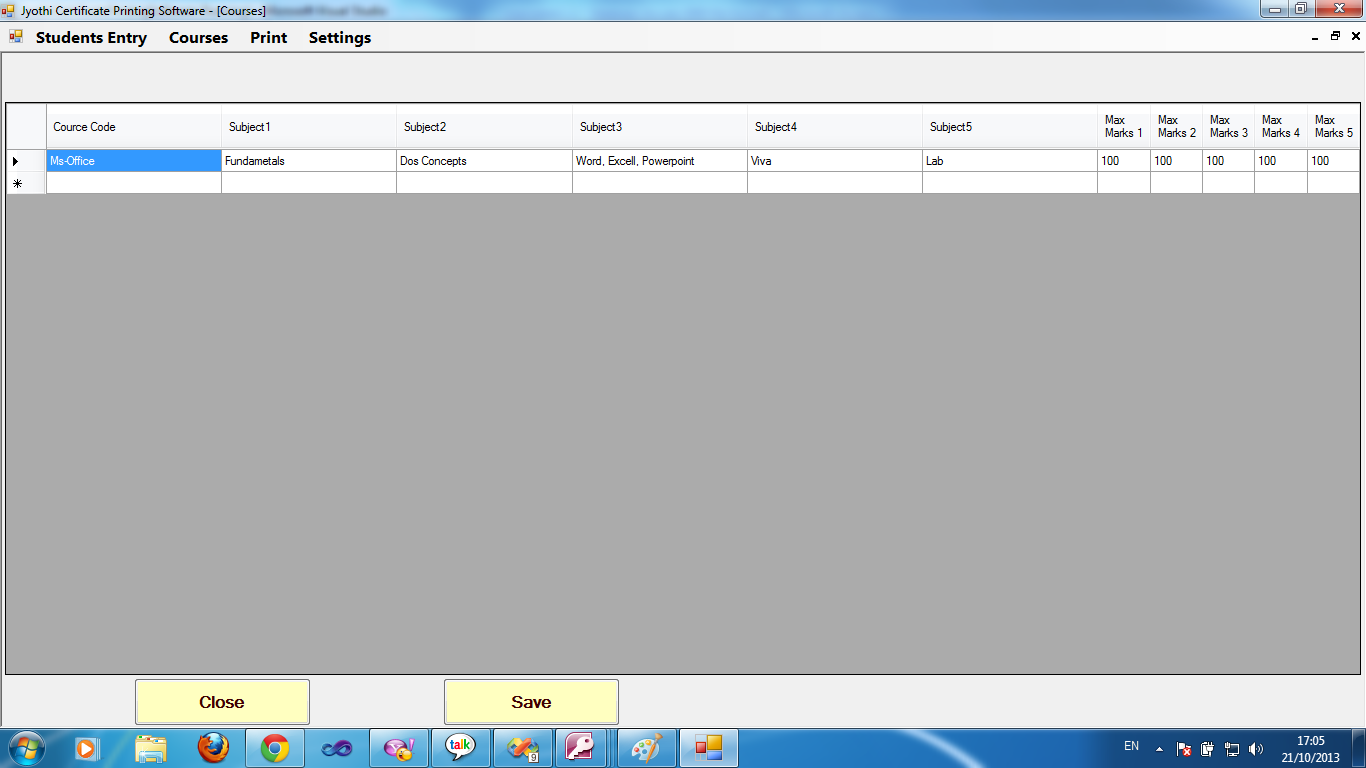Adjust the system volume control

(x=1257, y=747)
